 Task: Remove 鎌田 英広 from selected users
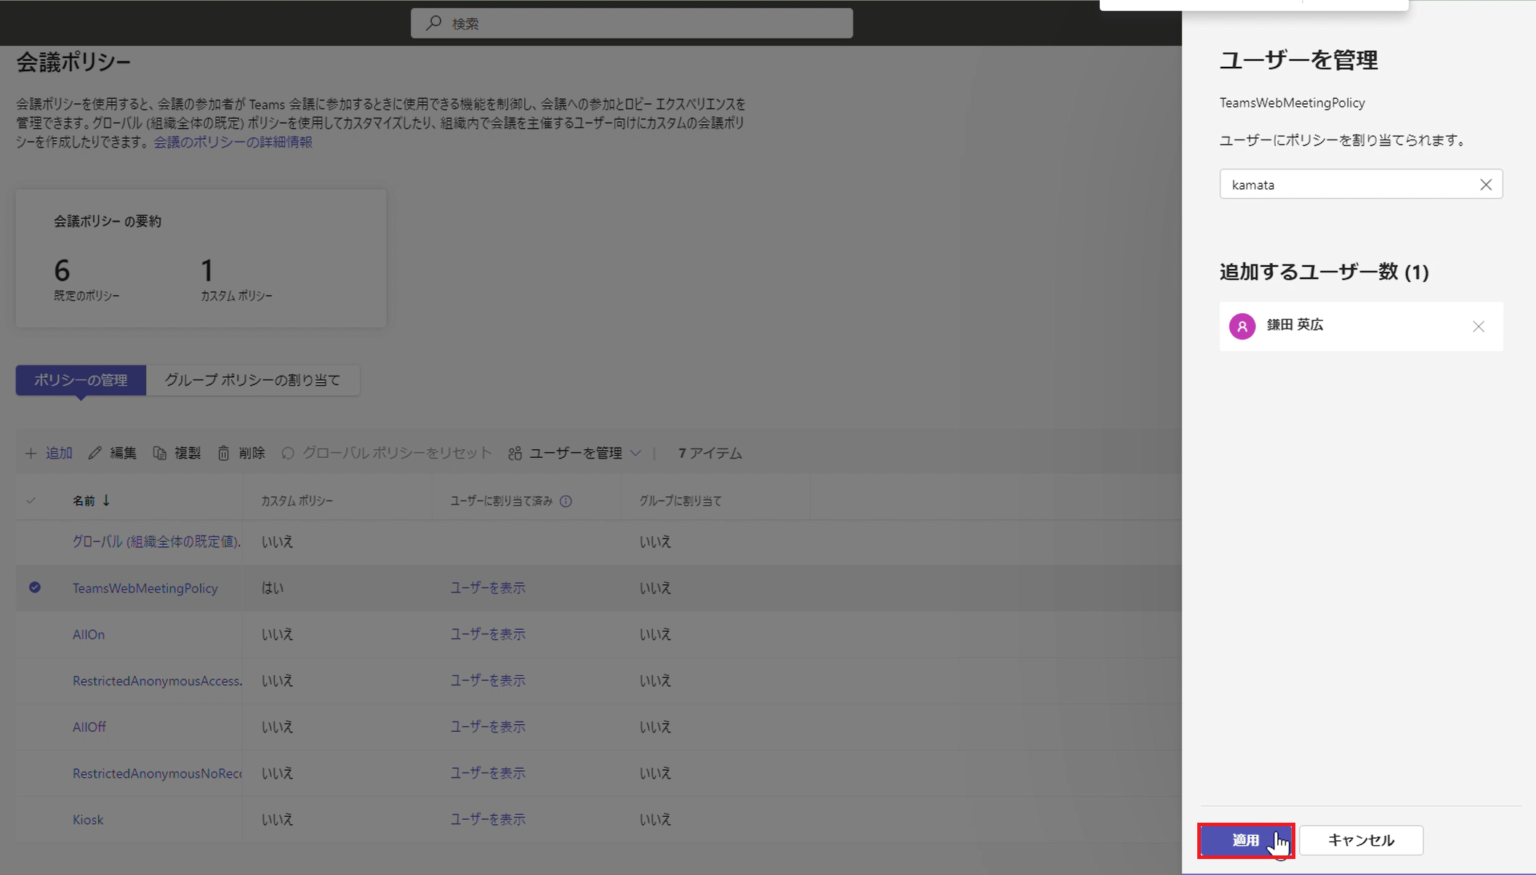point(1478,326)
